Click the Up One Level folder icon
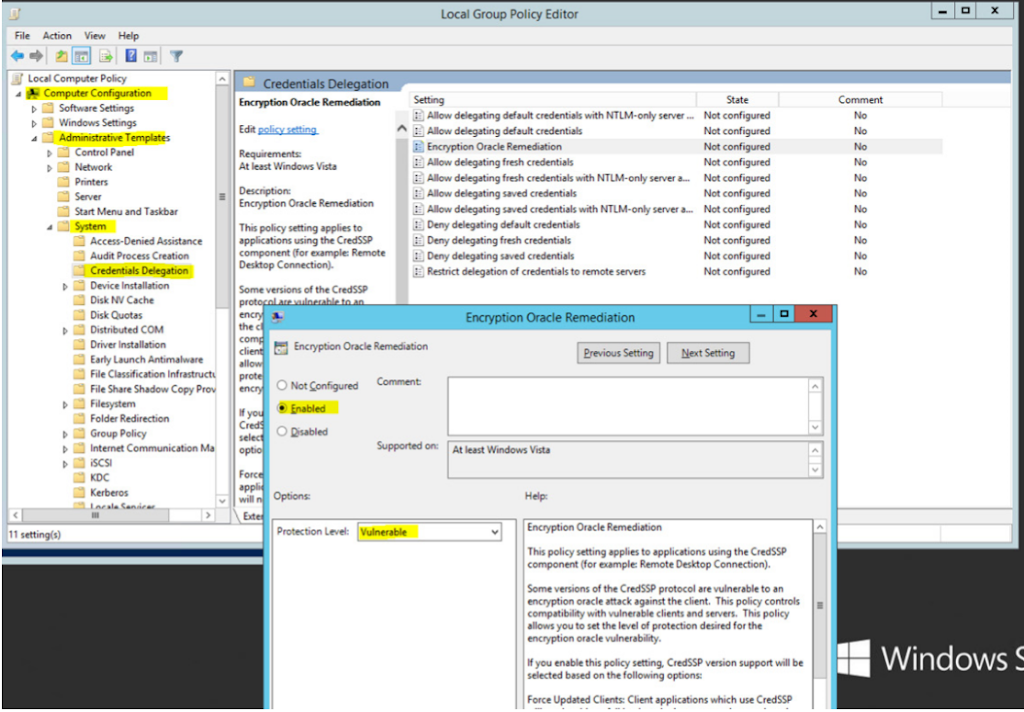1024x712 pixels. [61, 56]
